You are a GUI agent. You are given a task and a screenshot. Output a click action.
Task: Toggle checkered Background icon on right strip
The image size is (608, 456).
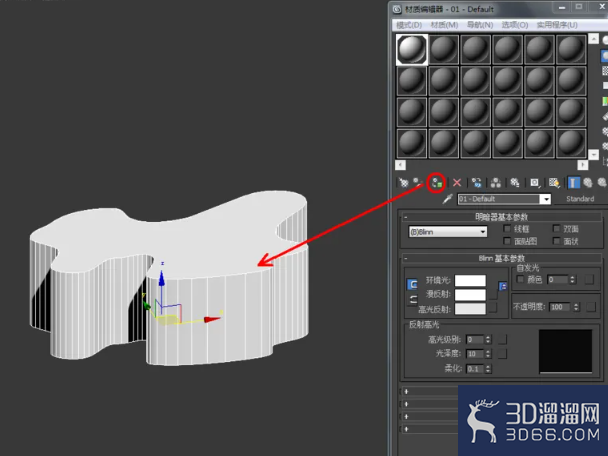pos(605,71)
